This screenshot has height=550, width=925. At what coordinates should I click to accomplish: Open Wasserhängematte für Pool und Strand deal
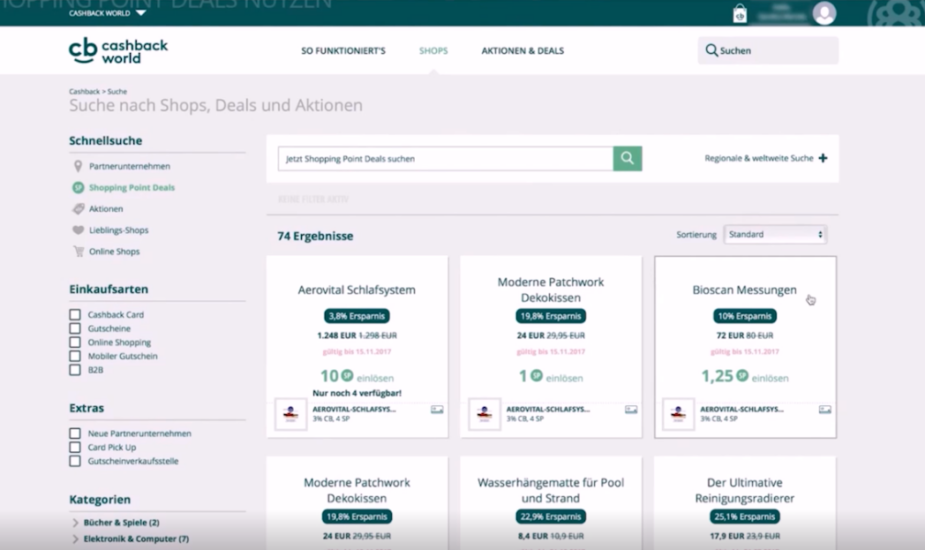[550, 490]
